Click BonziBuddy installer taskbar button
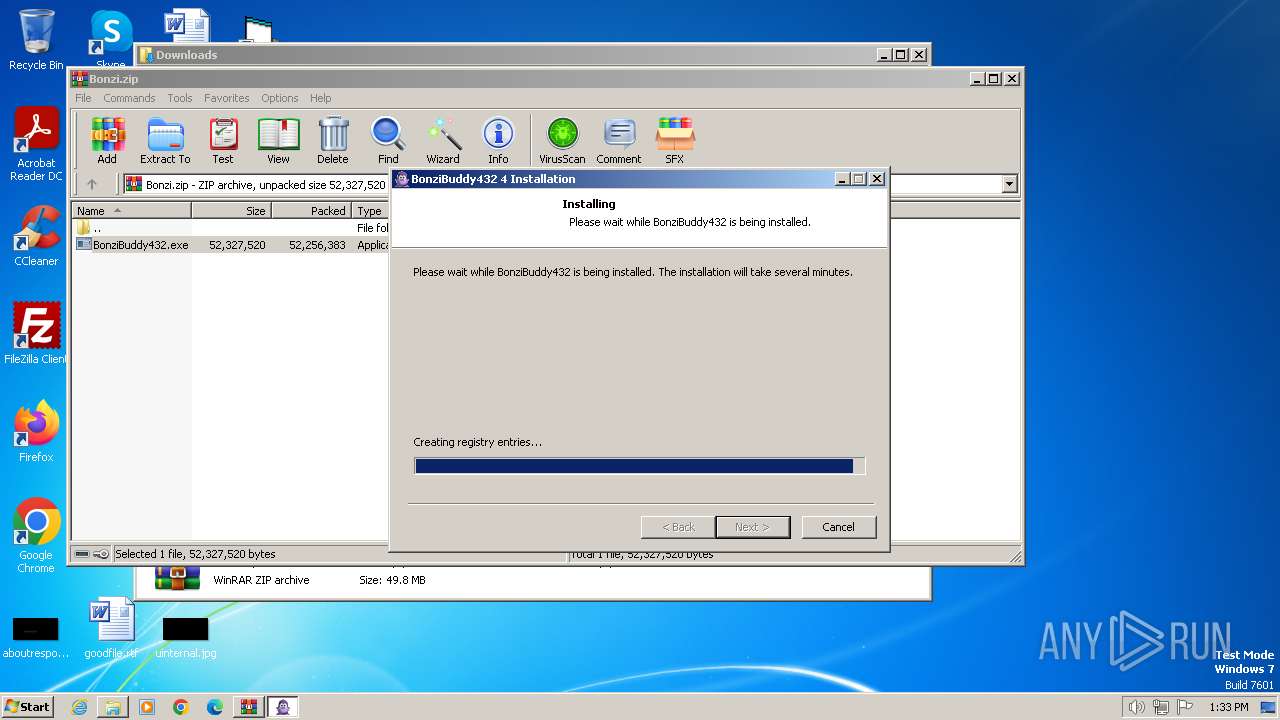 point(283,707)
